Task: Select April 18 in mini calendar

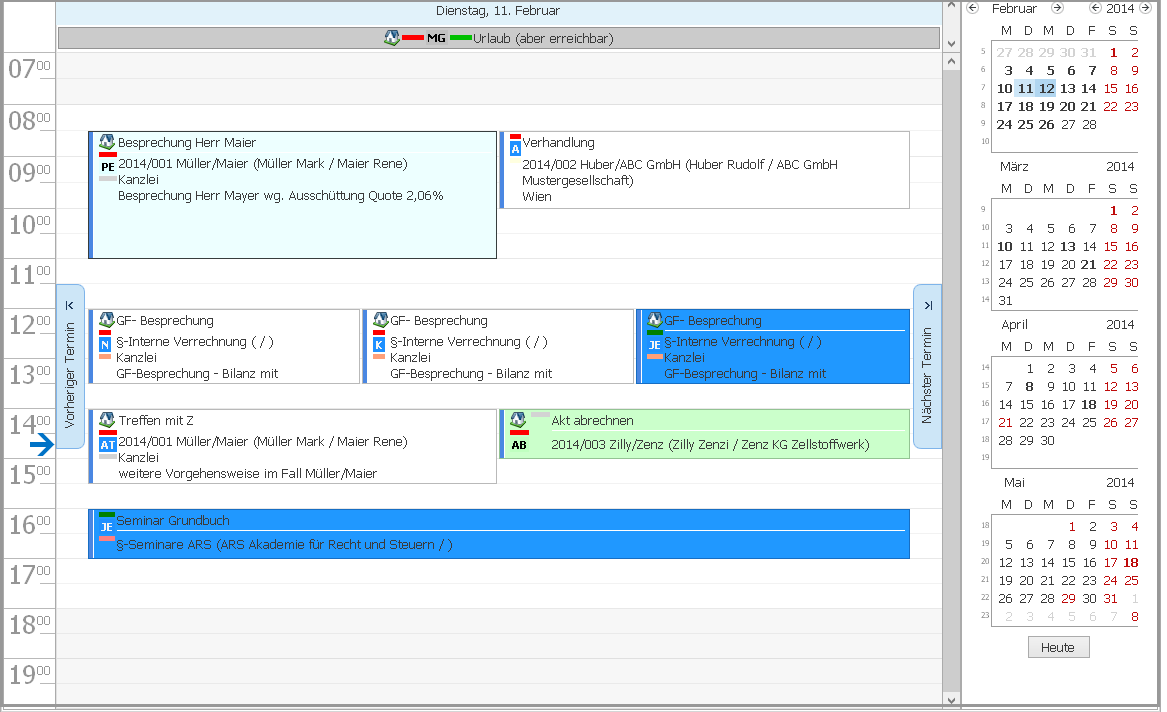Action: coord(1089,404)
